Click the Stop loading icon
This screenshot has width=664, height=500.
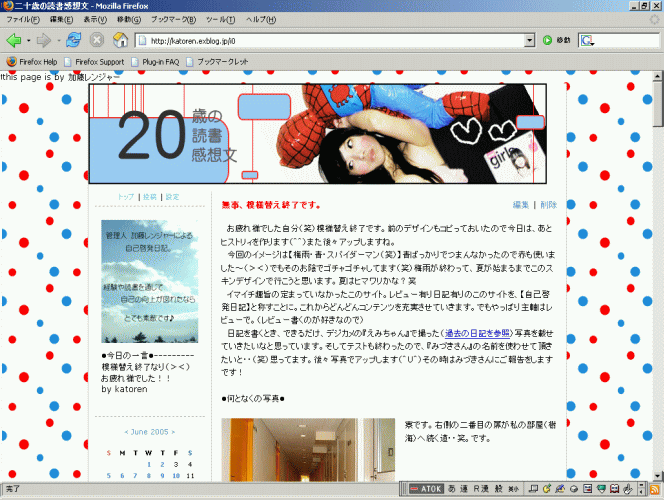(97, 40)
